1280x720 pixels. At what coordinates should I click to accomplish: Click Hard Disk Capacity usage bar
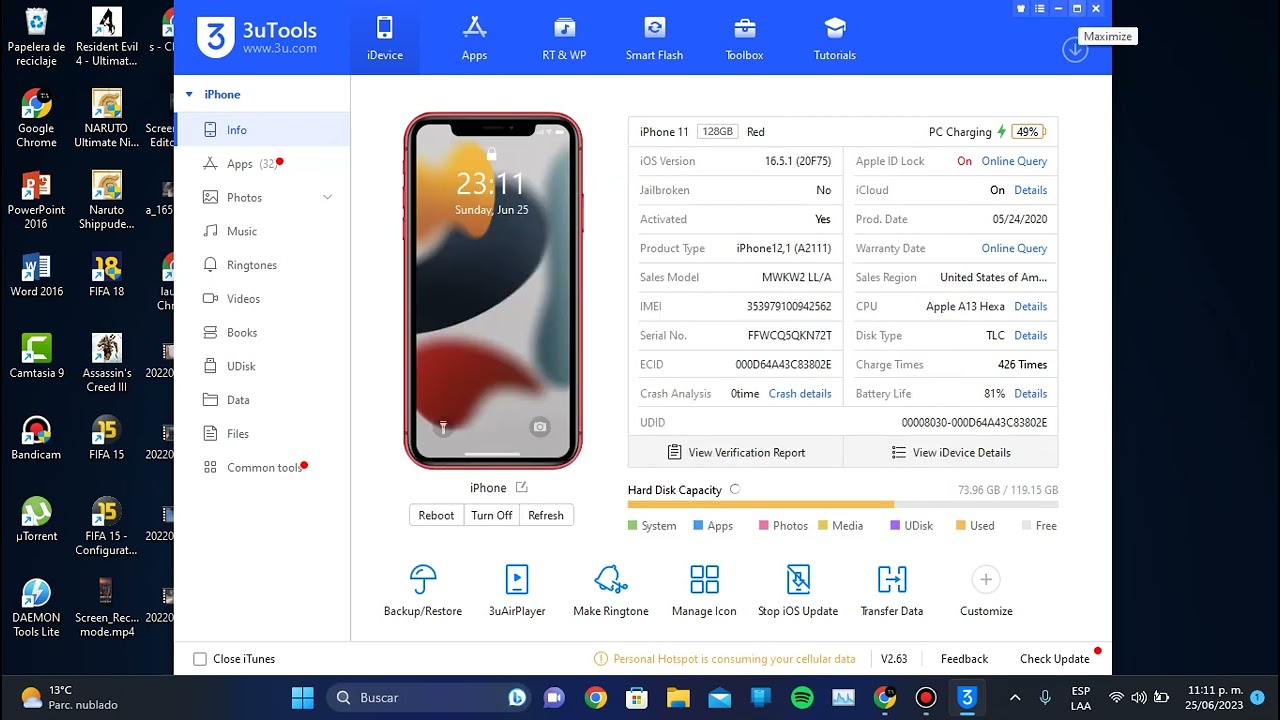coord(843,505)
